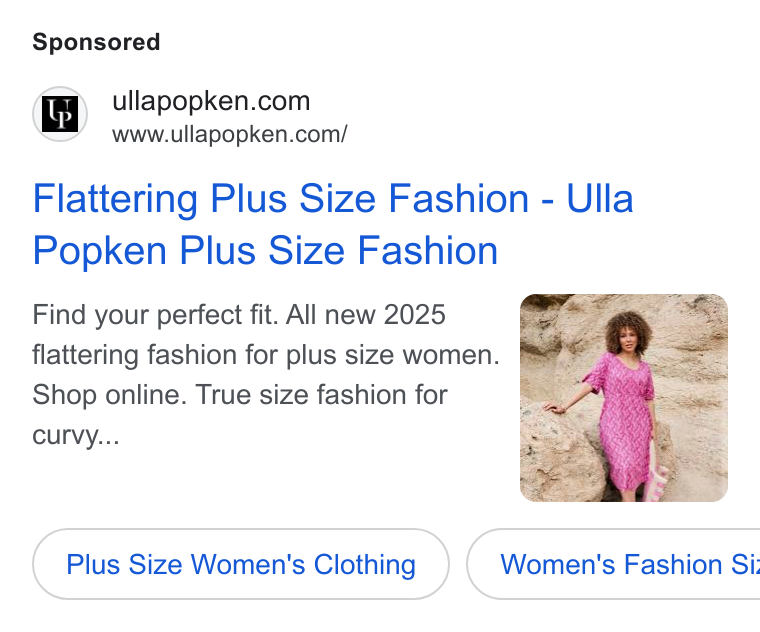Click the Sponsored label

pyautogui.click(x=96, y=42)
